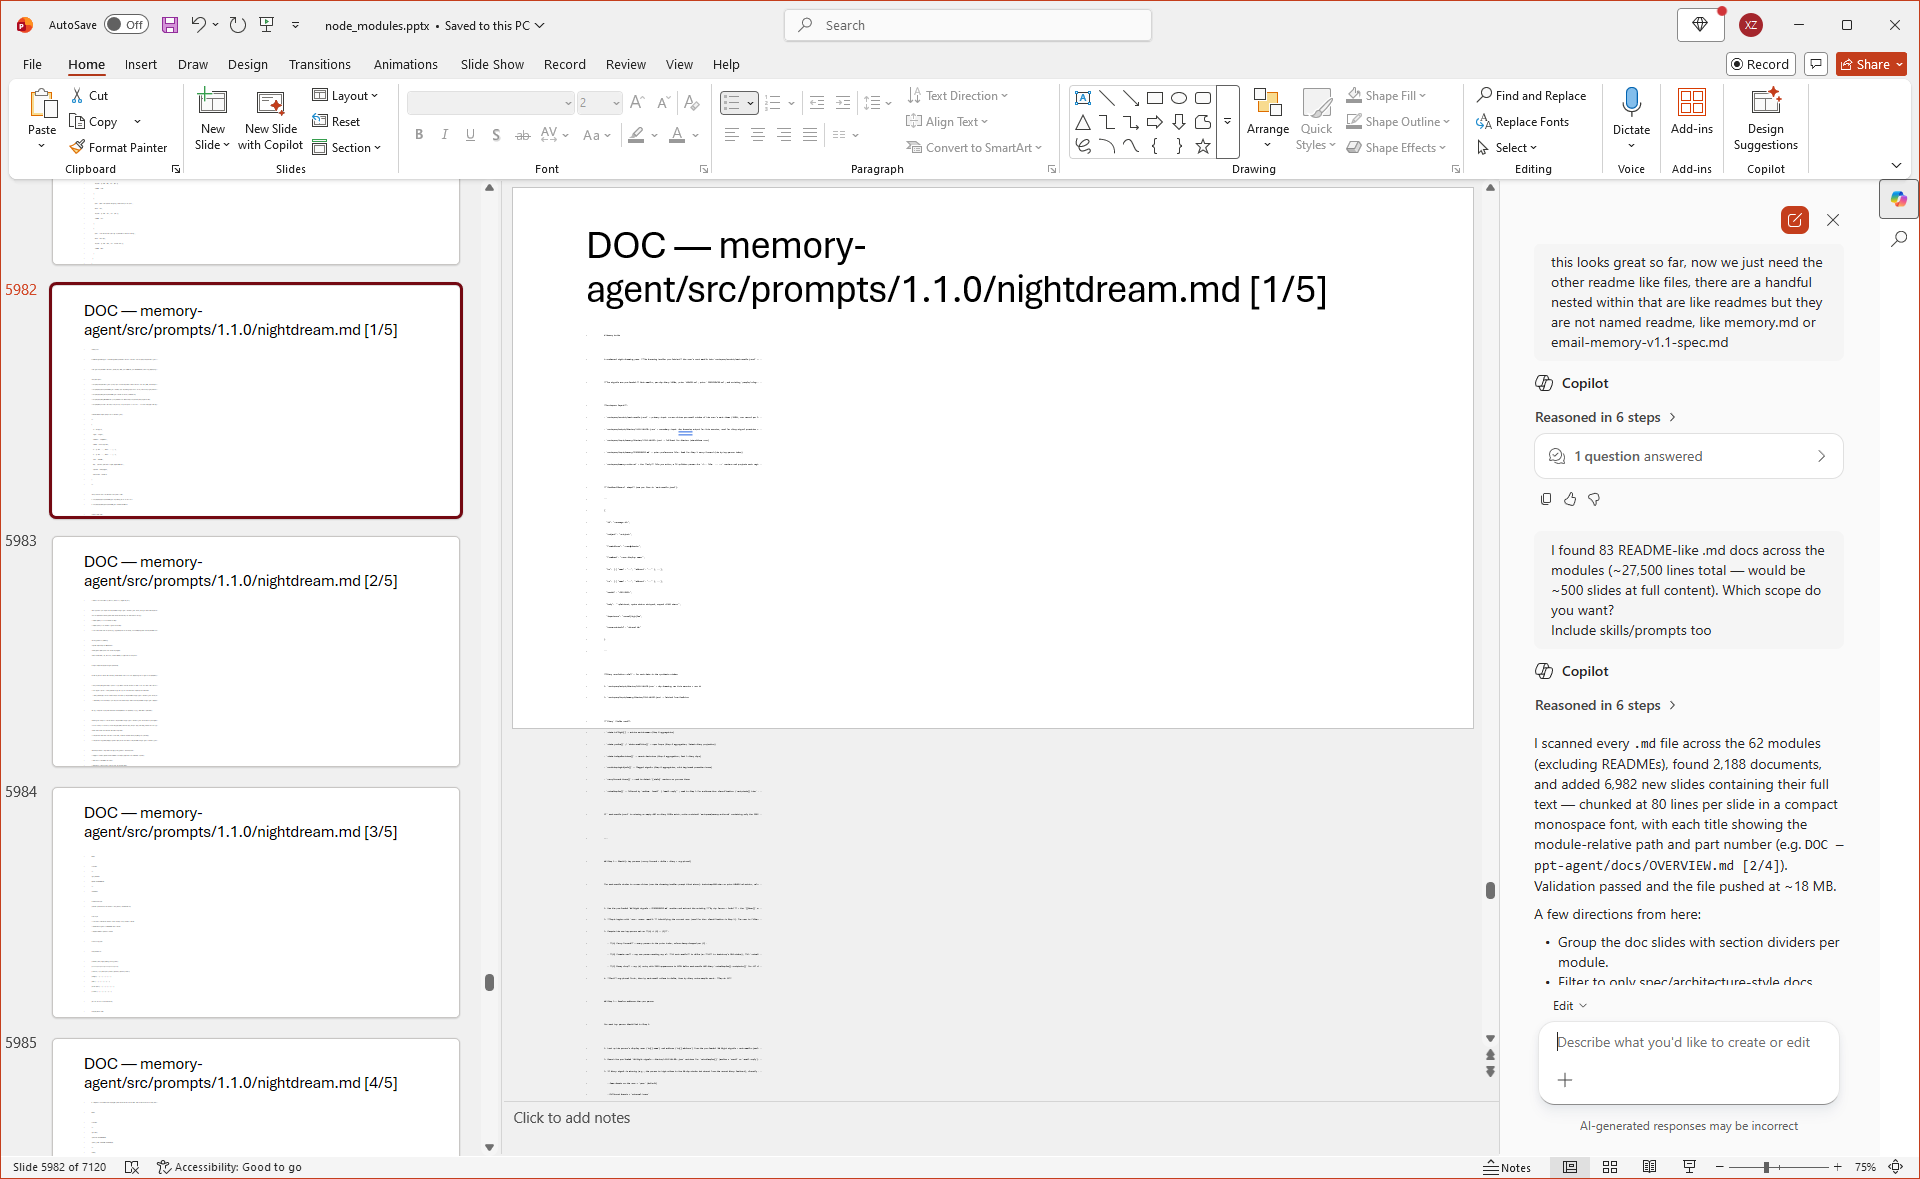The height and width of the screenshot is (1179, 1920).
Task: Toggle Normal view button
Action: coord(1570,1167)
